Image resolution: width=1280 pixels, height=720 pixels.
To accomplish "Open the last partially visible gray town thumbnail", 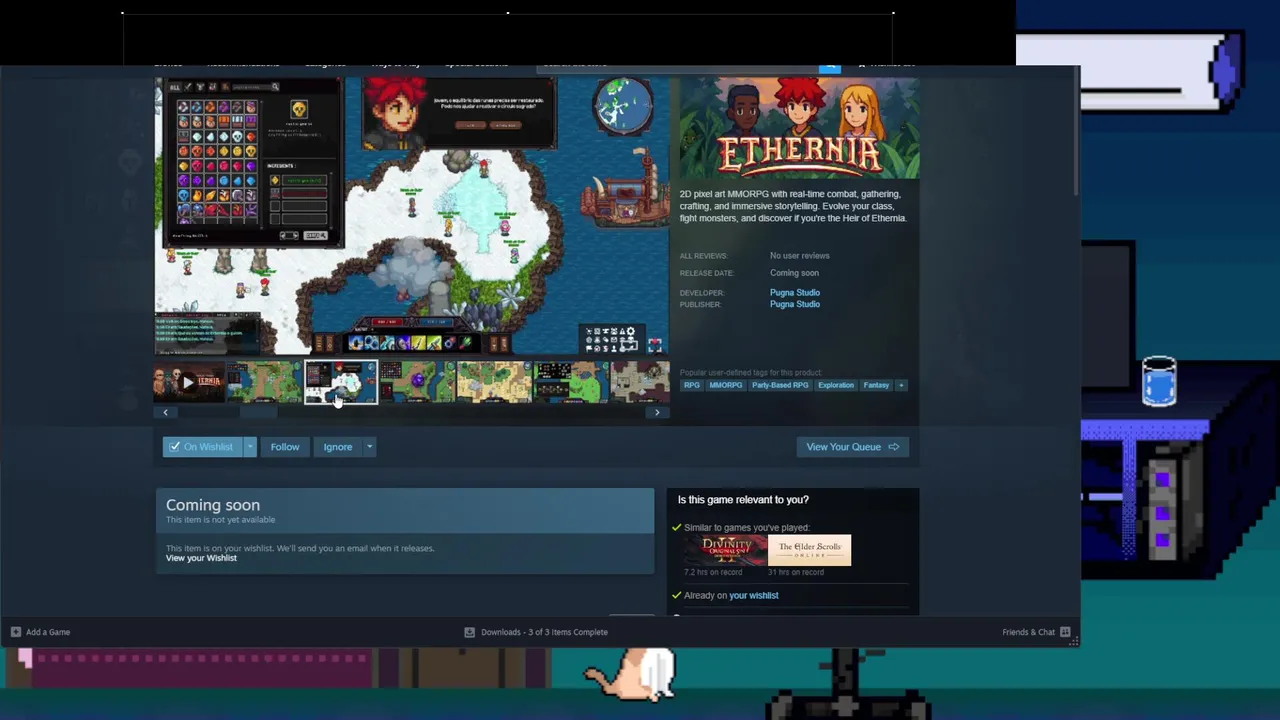I will [640, 382].
